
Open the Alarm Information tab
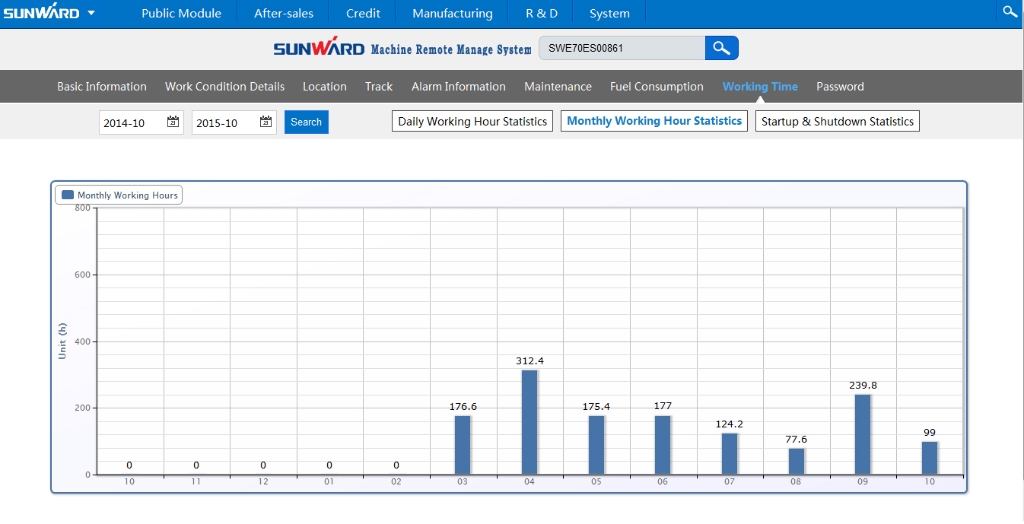[x=458, y=87]
